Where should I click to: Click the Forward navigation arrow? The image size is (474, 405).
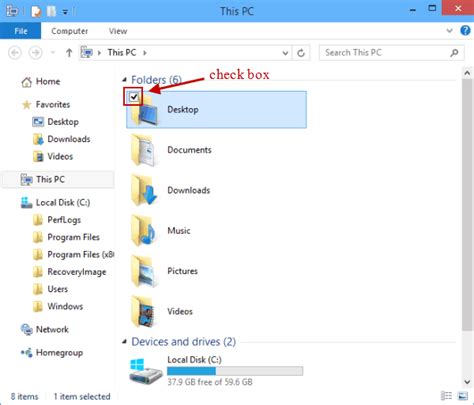click(35, 53)
